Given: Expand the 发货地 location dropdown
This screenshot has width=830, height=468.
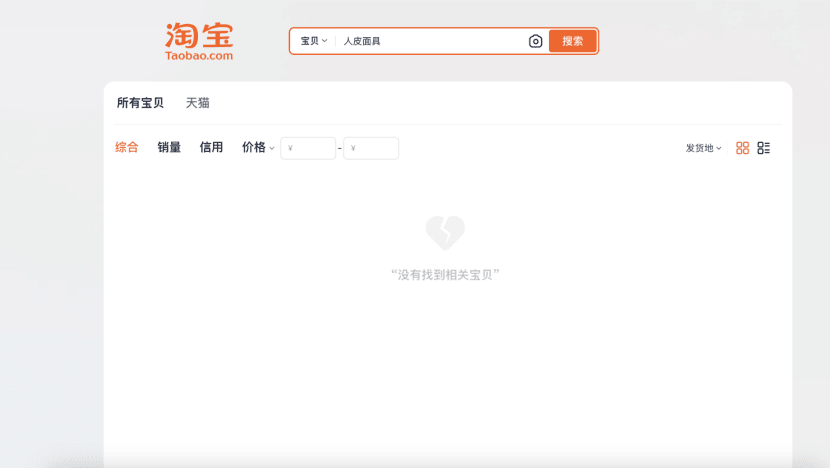Looking at the screenshot, I should [703, 148].
